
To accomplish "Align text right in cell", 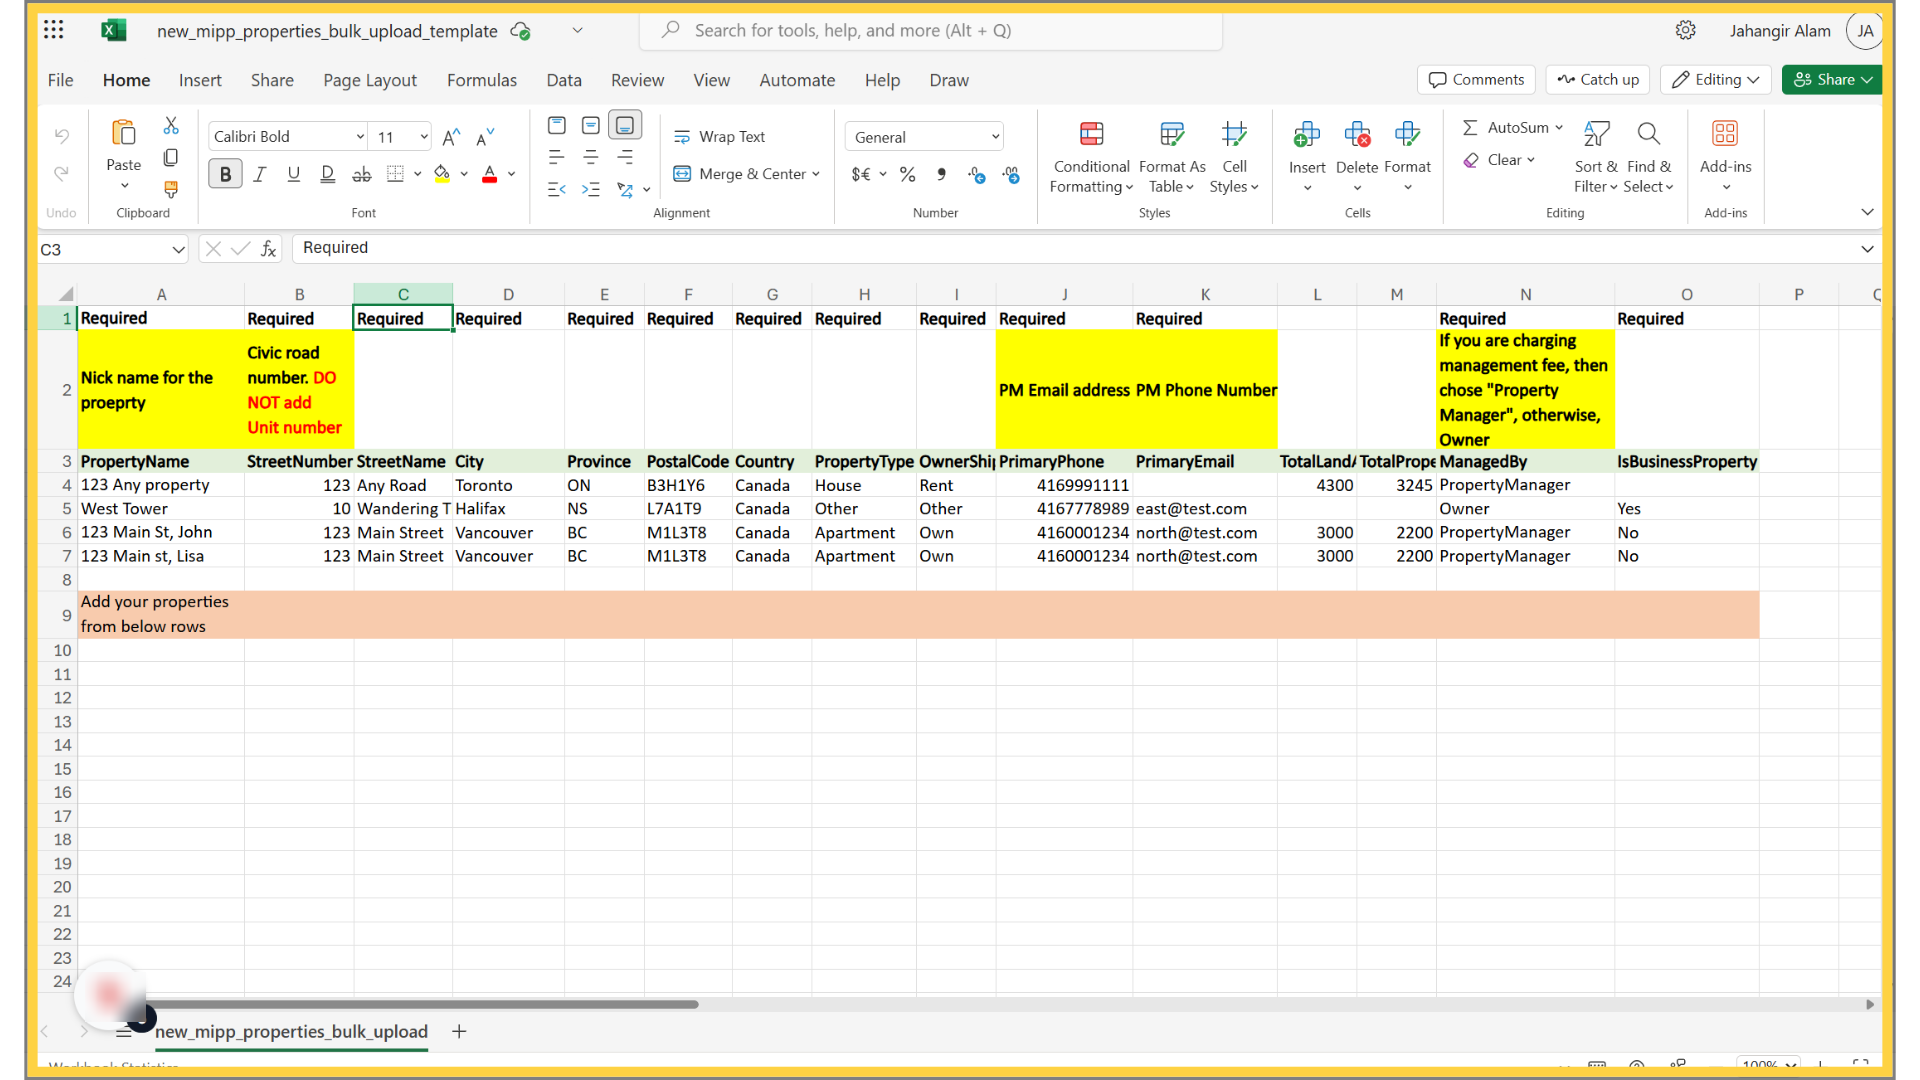I will click(x=625, y=157).
